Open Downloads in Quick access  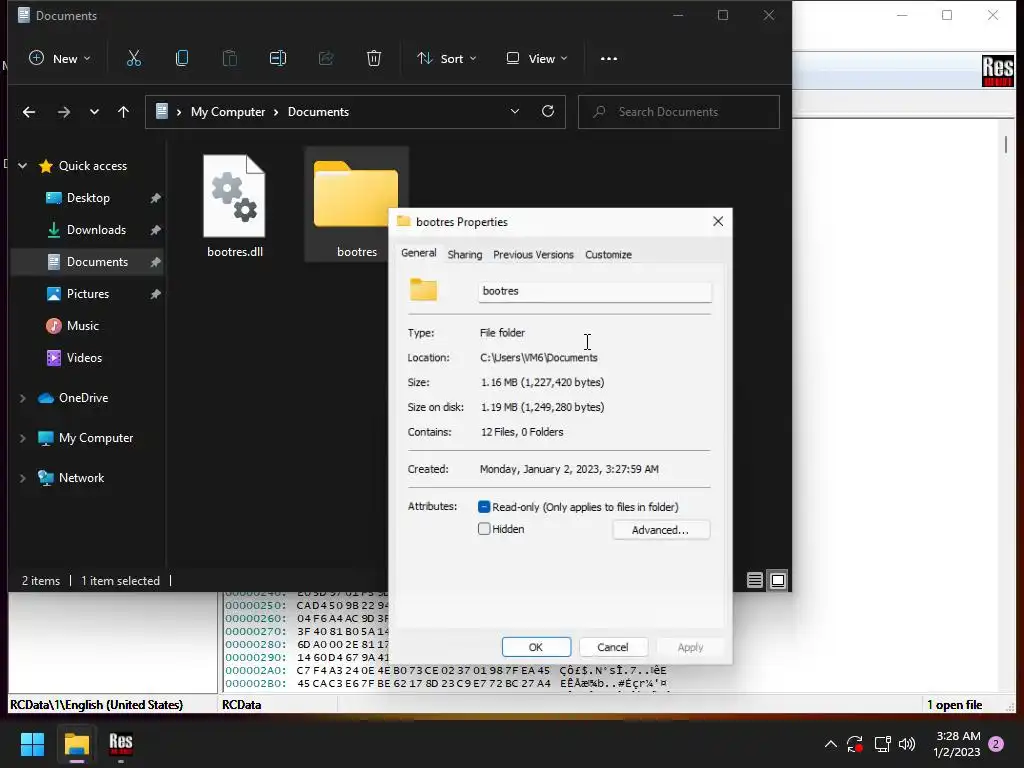click(88, 230)
